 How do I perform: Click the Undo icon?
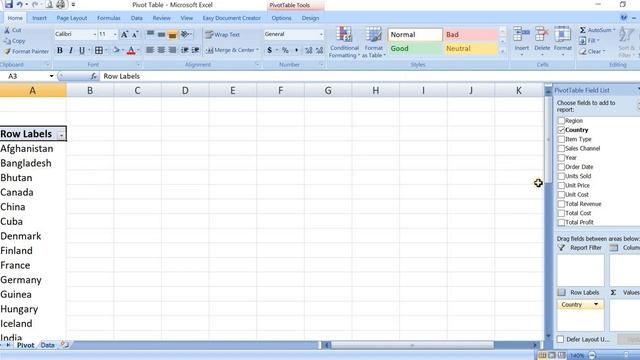20,4
